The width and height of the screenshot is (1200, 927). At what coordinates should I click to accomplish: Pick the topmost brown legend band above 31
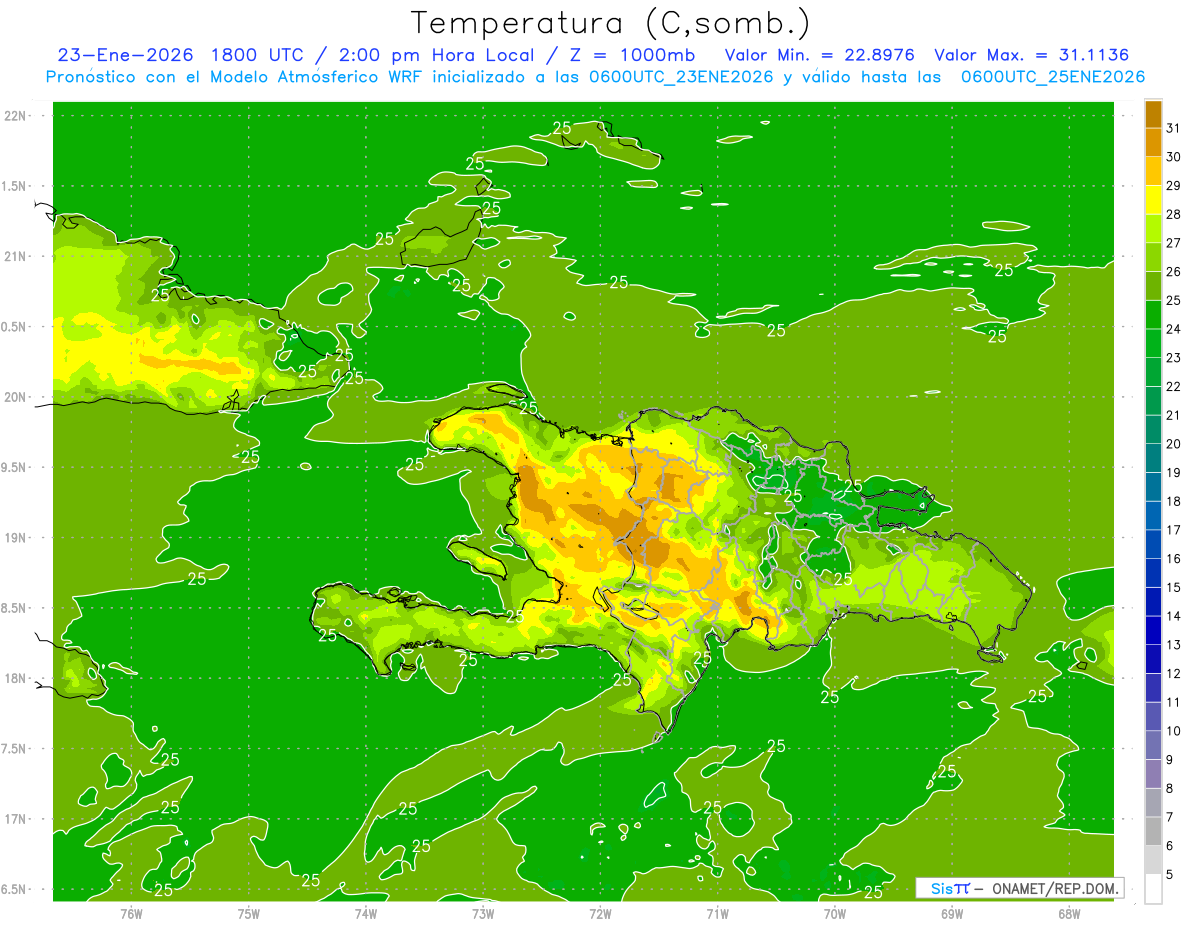[x=1153, y=114]
